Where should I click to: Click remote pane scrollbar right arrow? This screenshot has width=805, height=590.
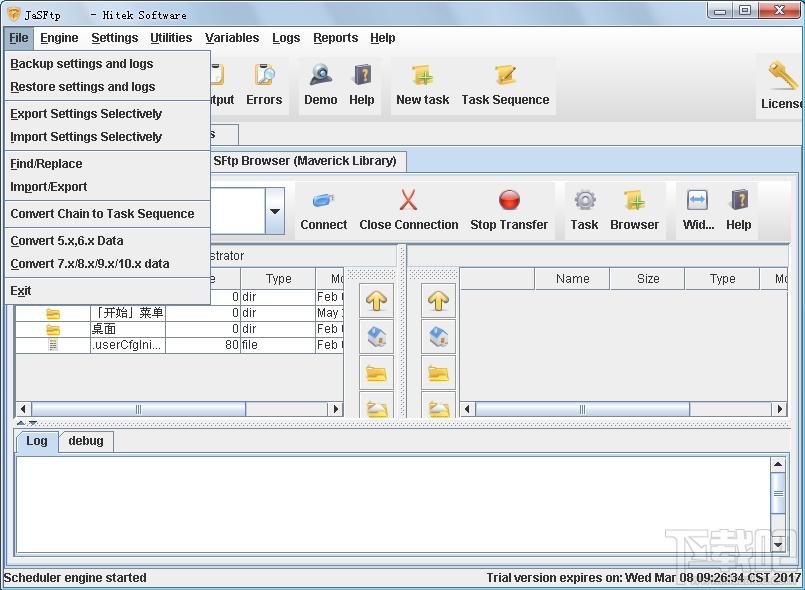click(x=780, y=409)
